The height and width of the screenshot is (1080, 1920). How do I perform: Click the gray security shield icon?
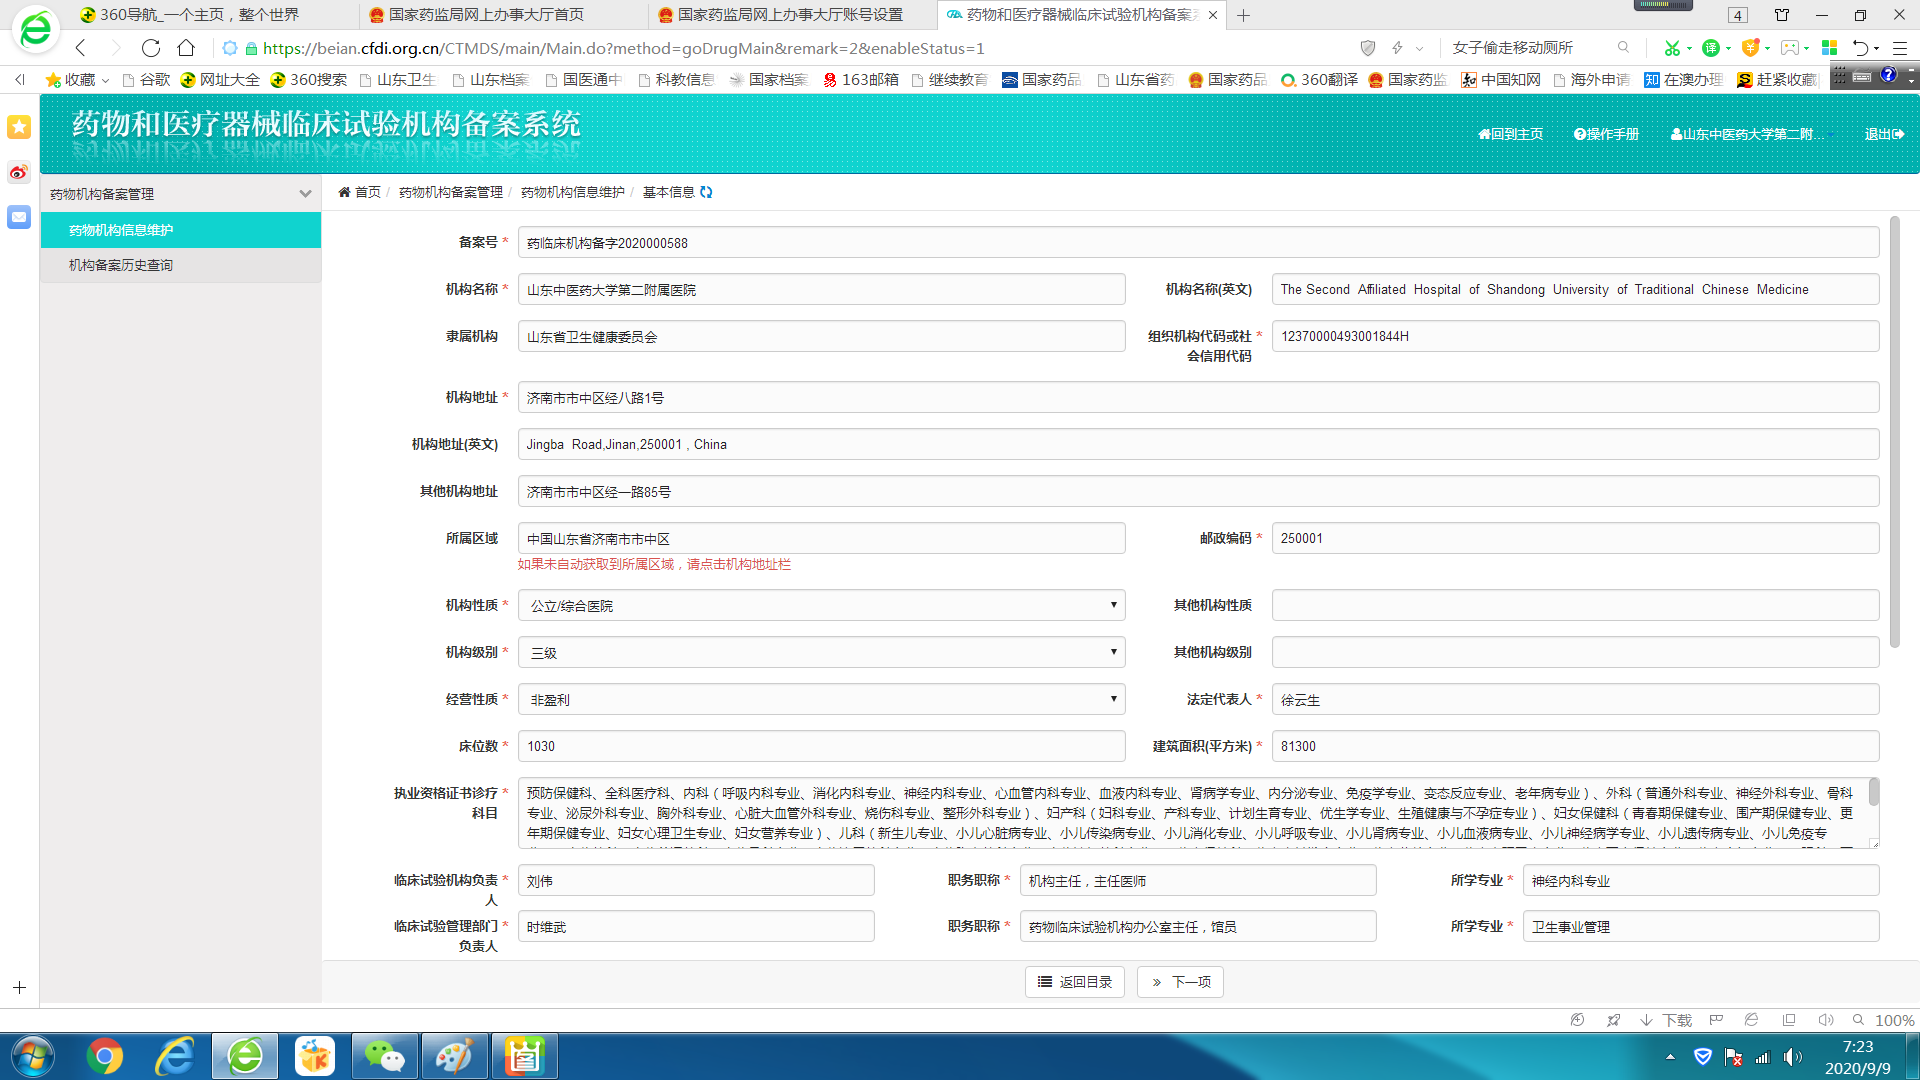tap(1368, 48)
